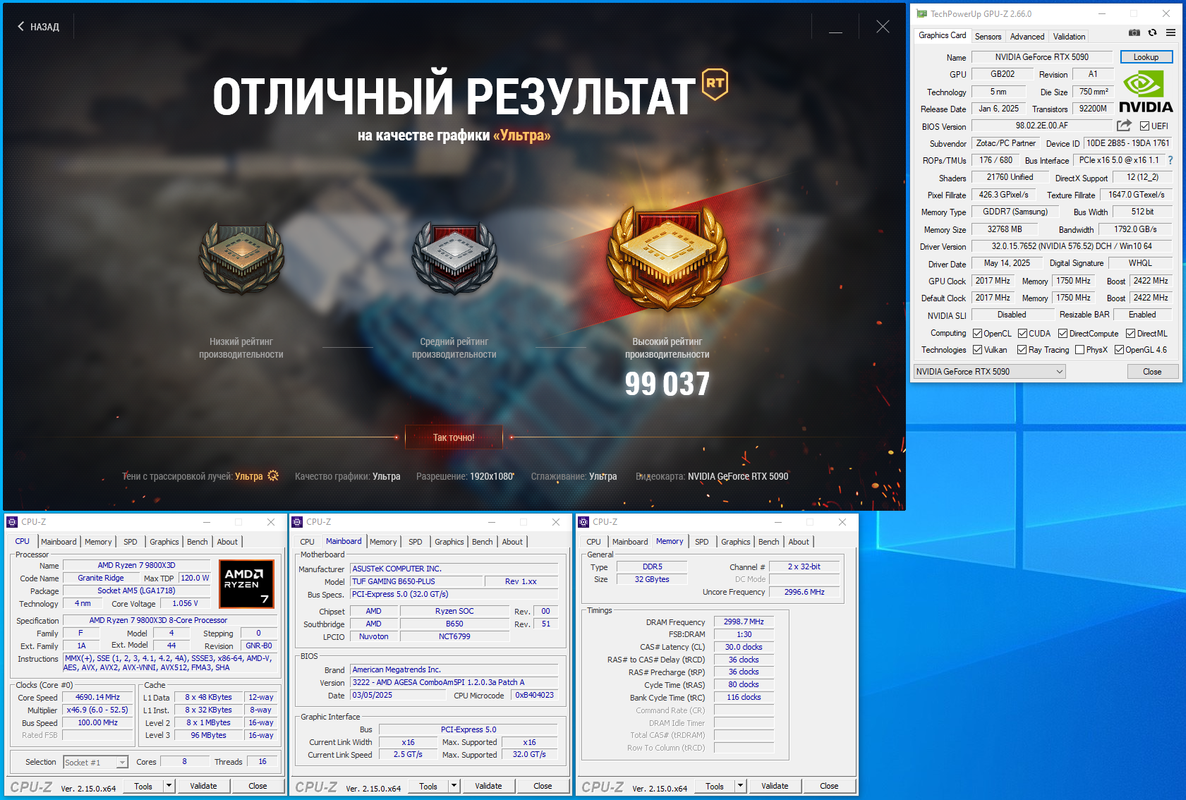
Task: Click the bronze low-rating medal
Action: pyautogui.click(x=241, y=258)
